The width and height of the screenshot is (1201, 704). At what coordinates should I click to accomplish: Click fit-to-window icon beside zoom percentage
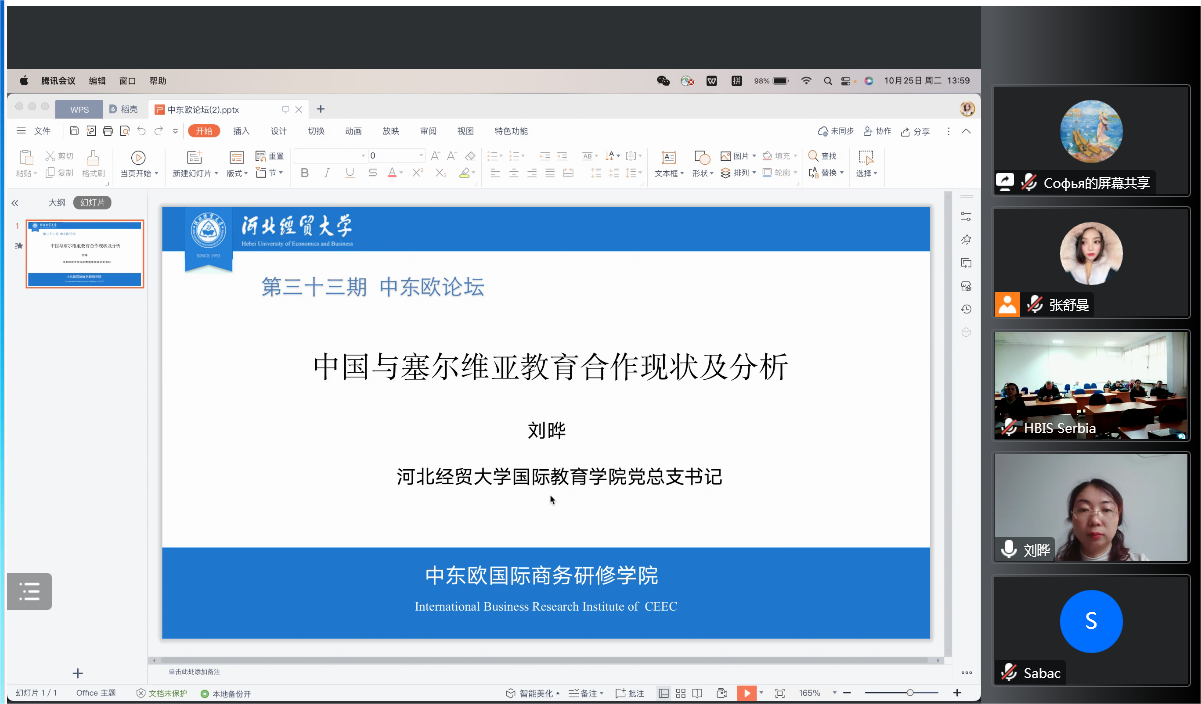780,693
